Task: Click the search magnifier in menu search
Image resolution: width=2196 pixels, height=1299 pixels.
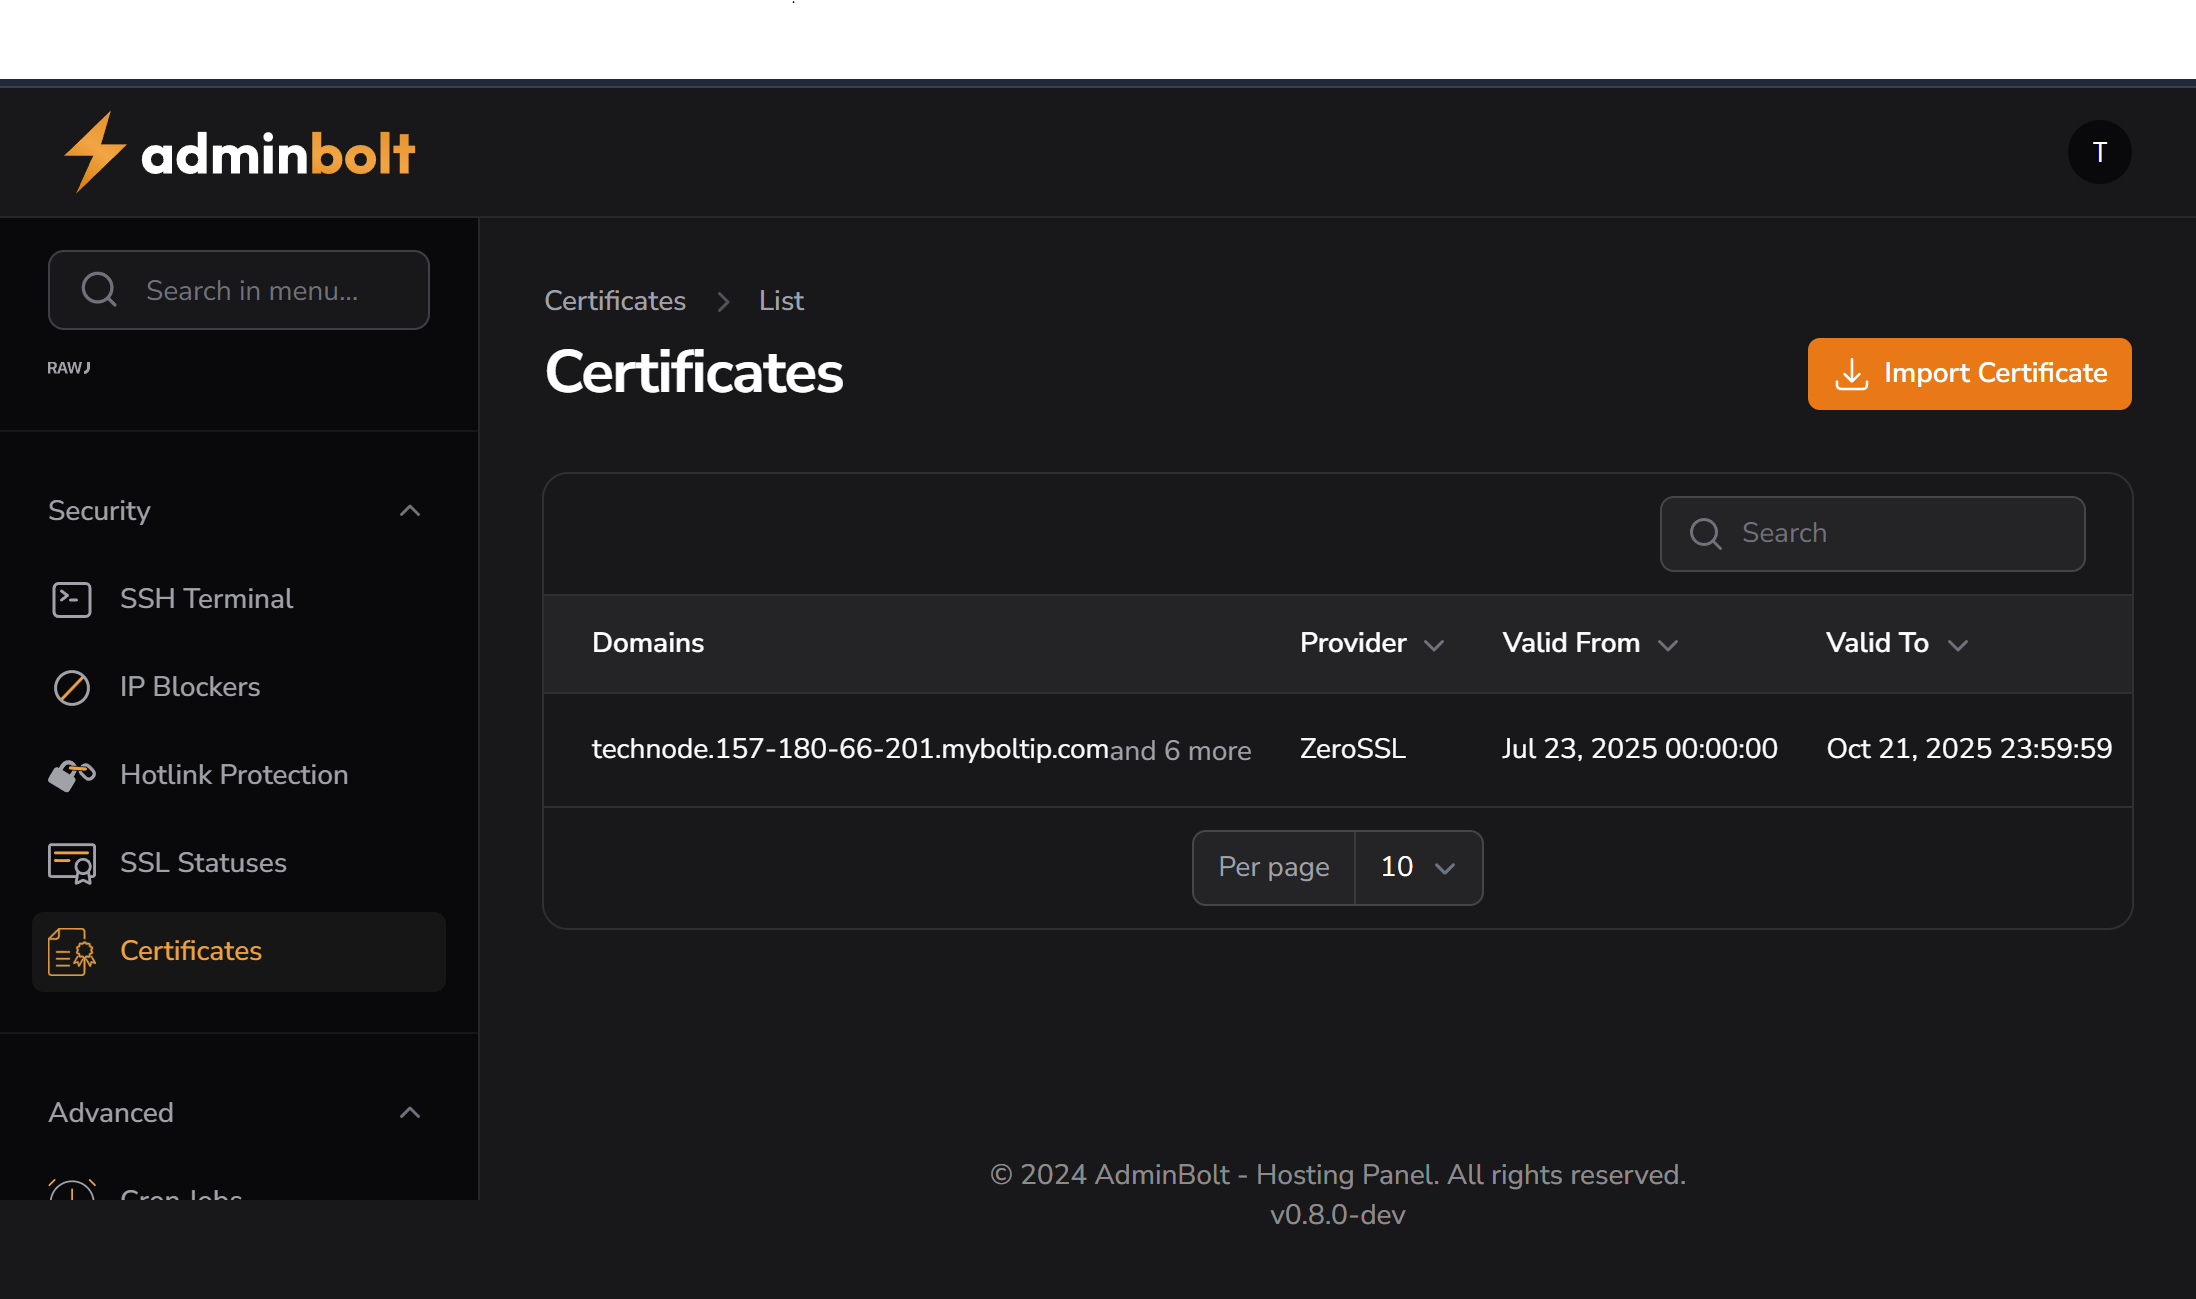Action: click(99, 289)
